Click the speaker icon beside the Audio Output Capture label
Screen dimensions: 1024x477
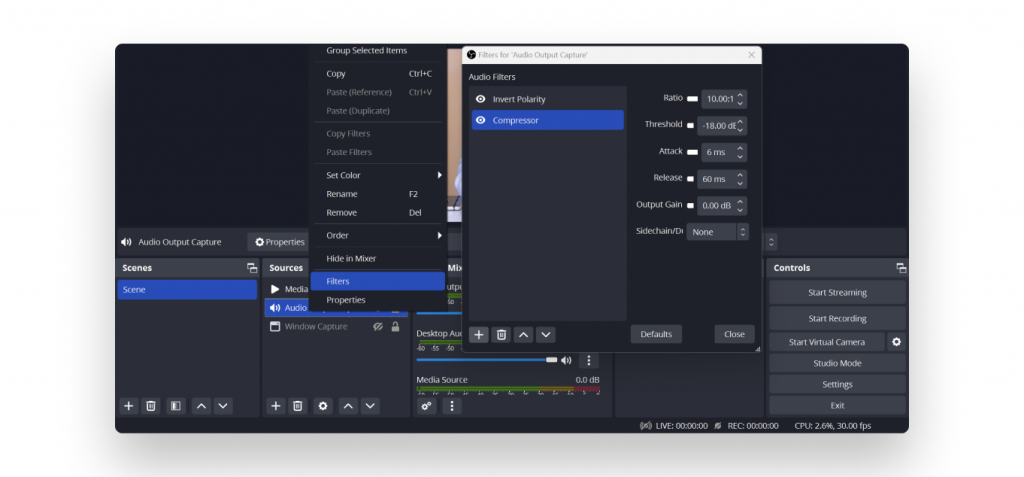(127, 242)
